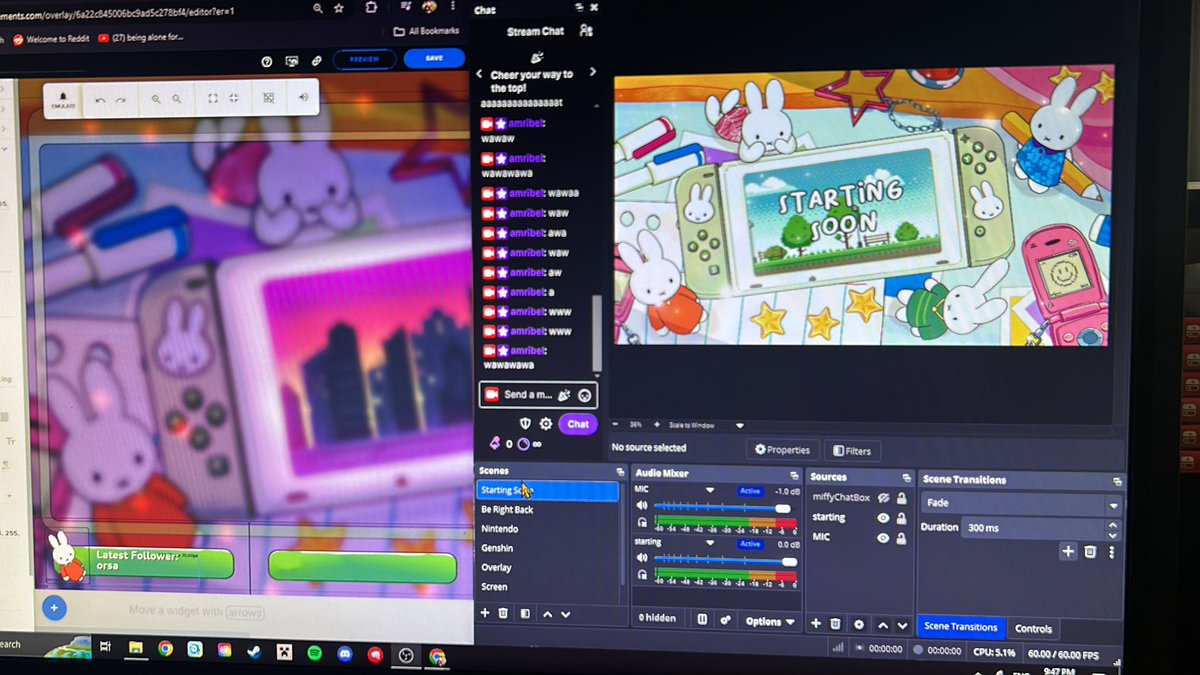The width and height of the screenshot is (1200, 675).
Task: Click the purple Chat send button
Action: point(578,424)
